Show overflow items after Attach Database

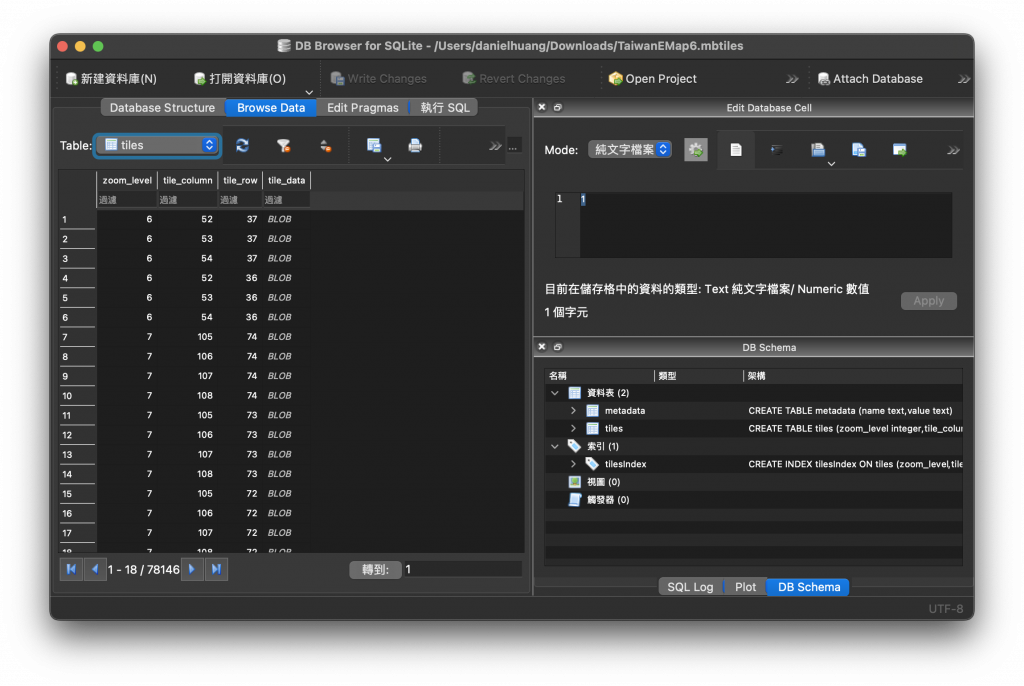pyautogui.click(x=964, y=79)
